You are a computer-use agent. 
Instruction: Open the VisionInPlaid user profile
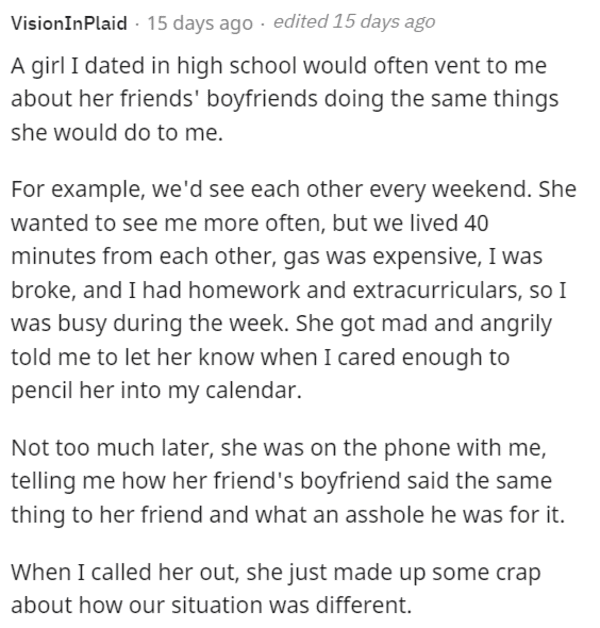(x=69, y=23)
